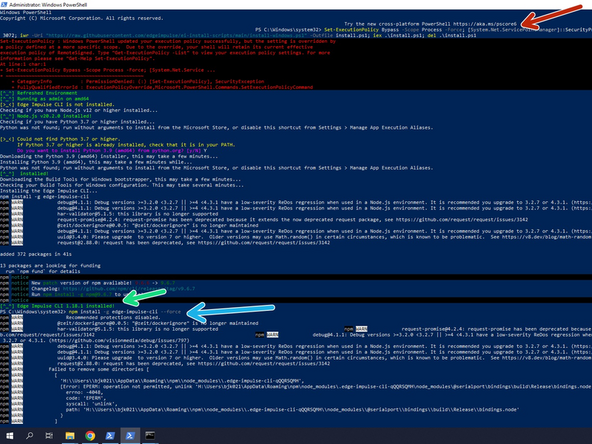The image size is (592, 444).
Task: Click the 'Do you want to install Python 3.9' prompt
Action: [x=112, y=151]
